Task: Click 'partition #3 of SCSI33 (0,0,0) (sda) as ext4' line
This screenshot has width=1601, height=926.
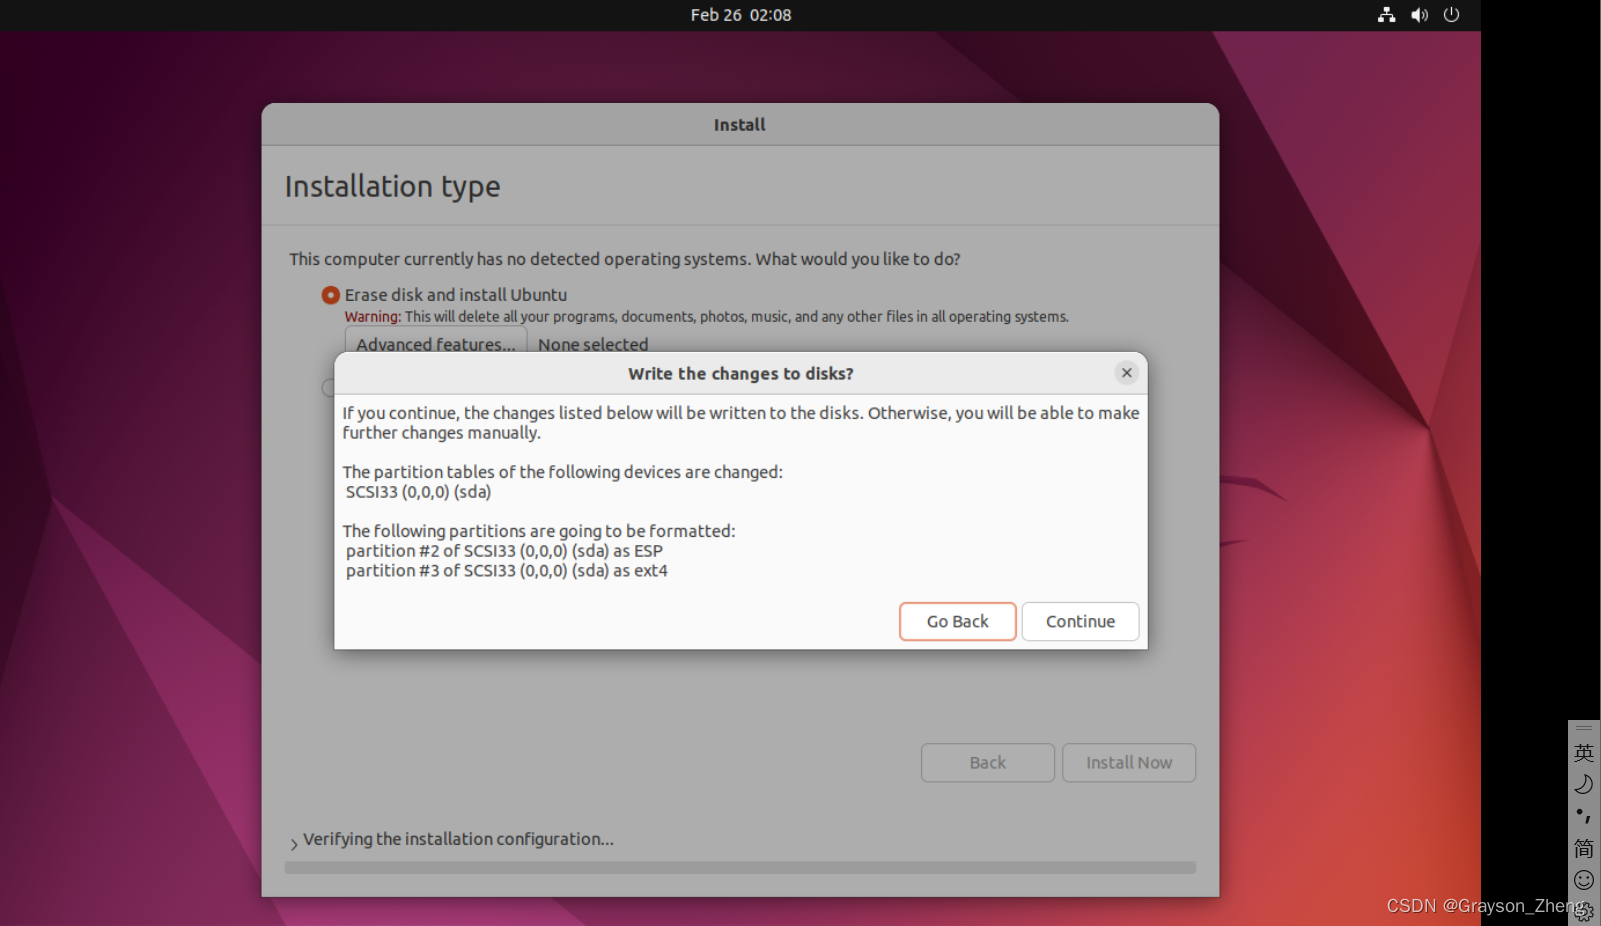Action: pyautogui.click(x=507, y=571)
